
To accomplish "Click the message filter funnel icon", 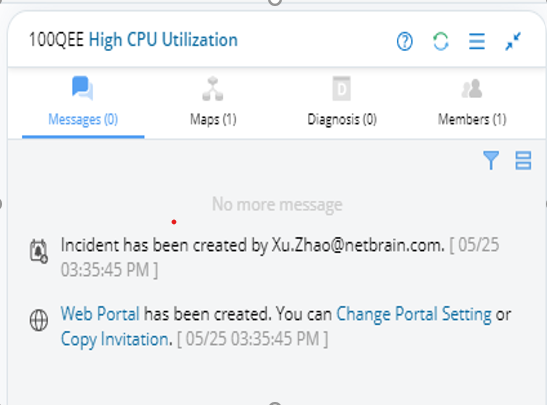I will coord(491,160).
